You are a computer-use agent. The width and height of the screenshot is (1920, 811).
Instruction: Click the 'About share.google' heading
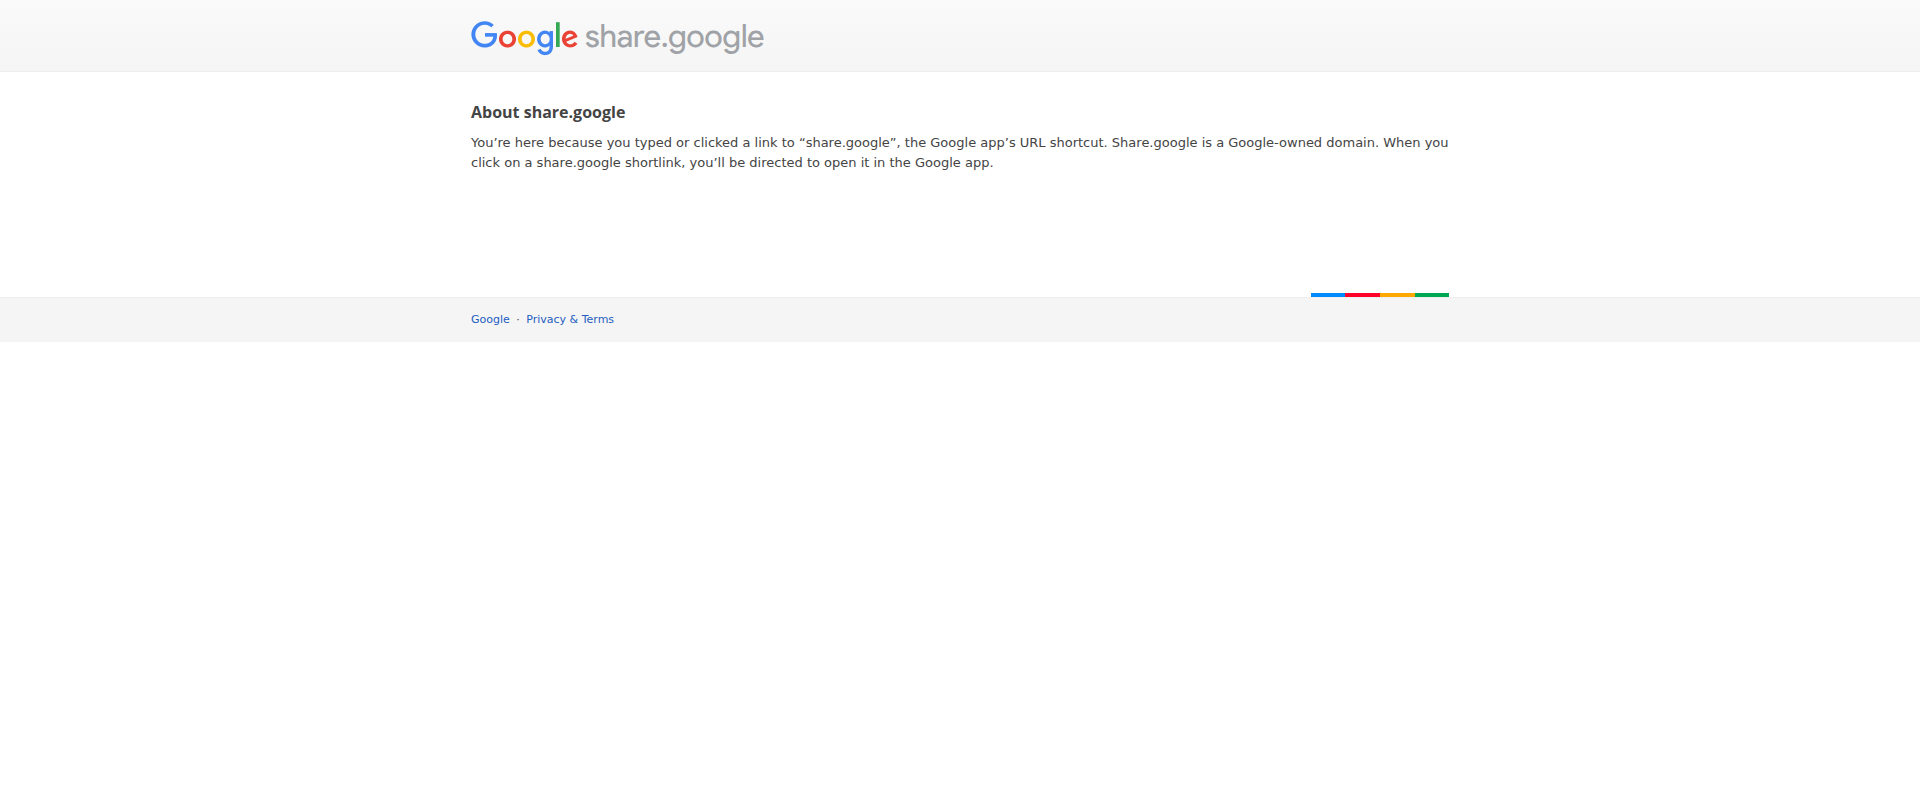(548, 112)
